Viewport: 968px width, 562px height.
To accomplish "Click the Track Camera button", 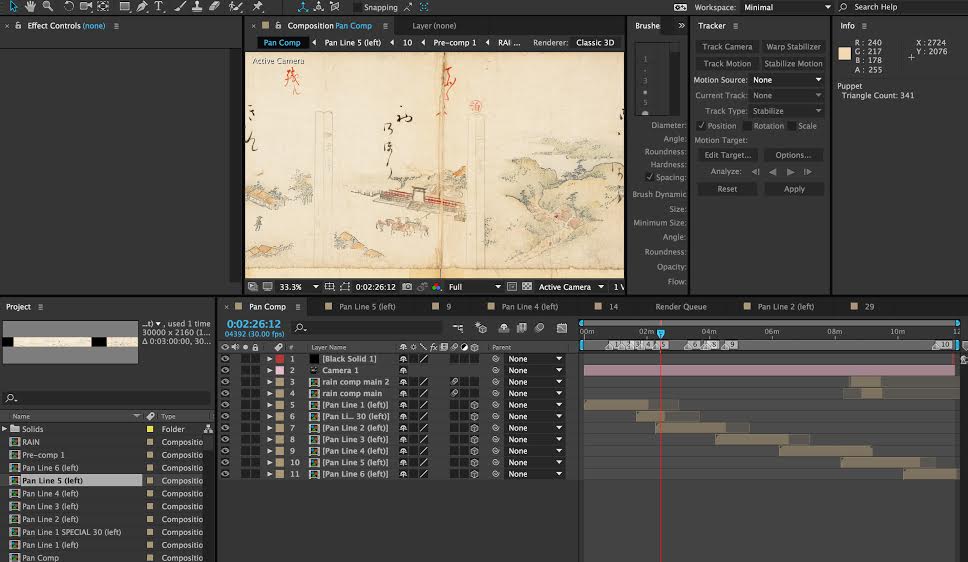I will [727, 47].
